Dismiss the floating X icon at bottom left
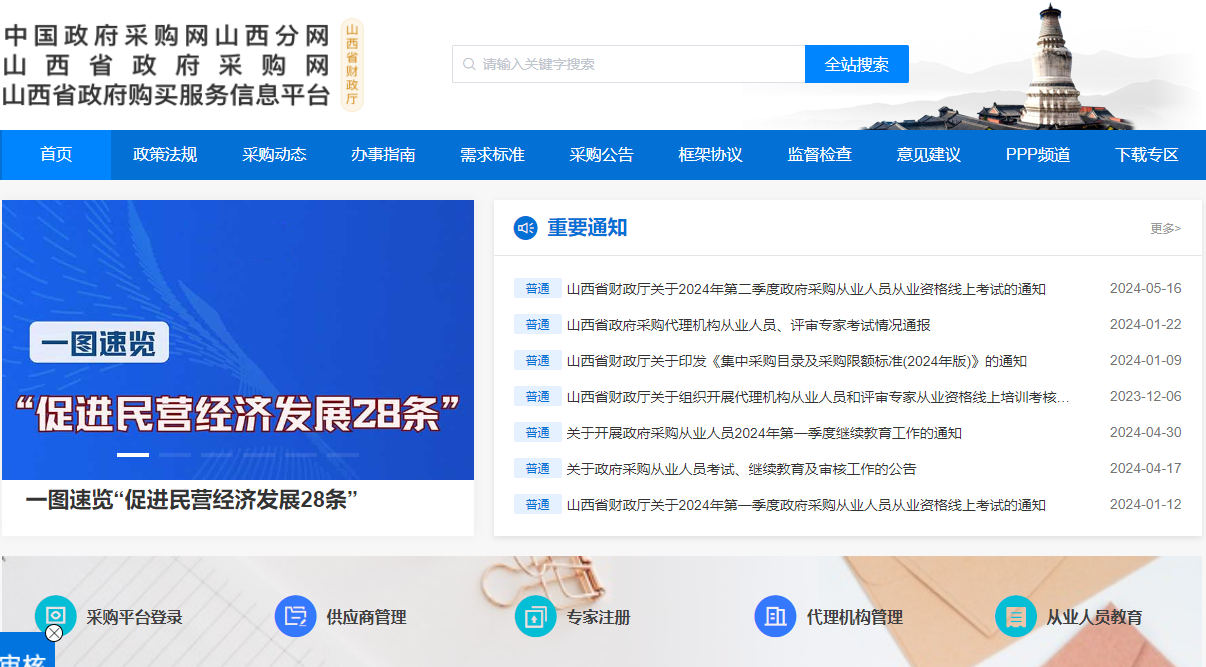Screen dimensions: 1206x667 (x=53, y=632)
